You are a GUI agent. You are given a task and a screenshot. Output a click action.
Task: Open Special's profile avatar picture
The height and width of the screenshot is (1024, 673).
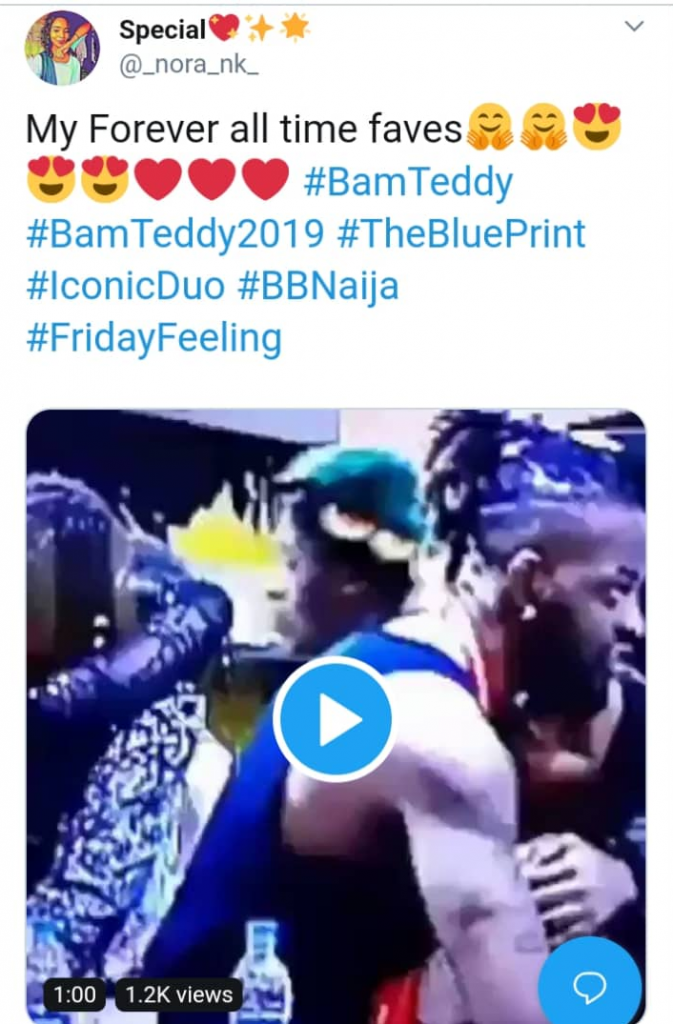pyautogui.click(x=62, y=47)
